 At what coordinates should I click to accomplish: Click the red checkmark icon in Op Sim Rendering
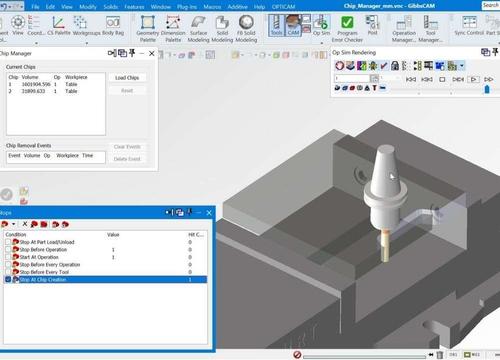tap(384, 66)
